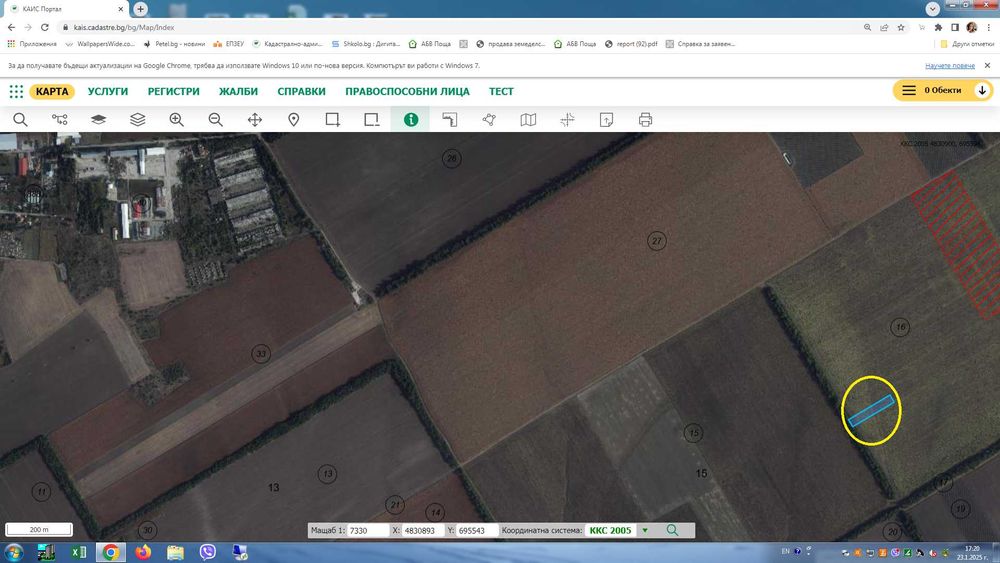Screen dimensions: 1000x563
Task: Expand the objects panel down arrow
Action: click(982, 91)
